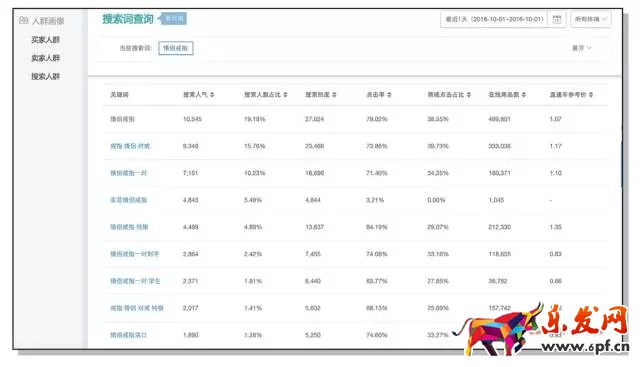The height and width of the screenshot is (367, 640).
Task: Expand the 展开 section chevron
Action: (589, 48)
